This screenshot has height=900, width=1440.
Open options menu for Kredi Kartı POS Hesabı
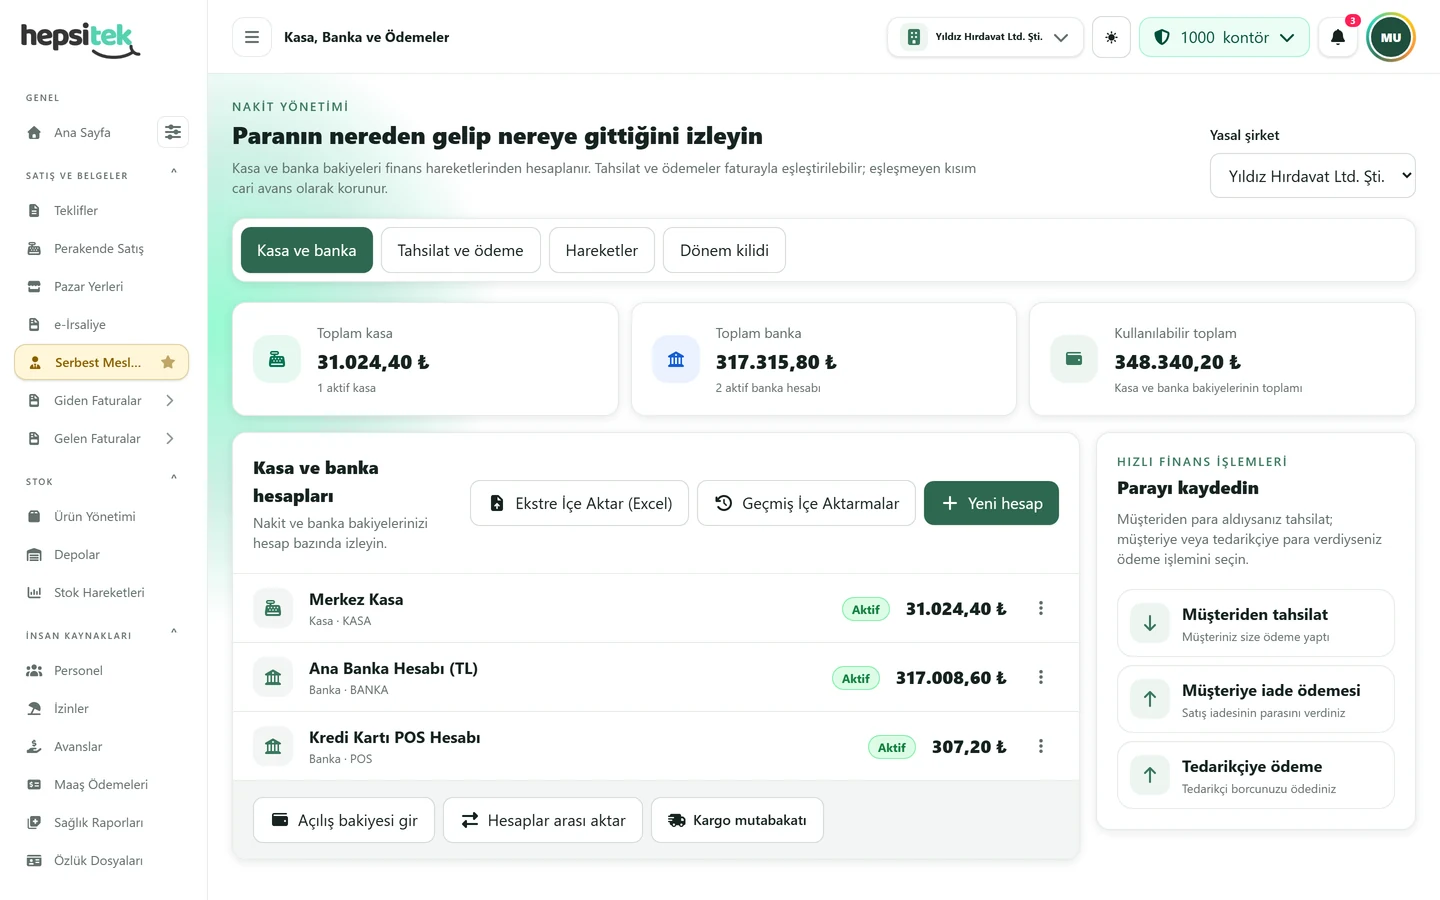coord(1041,746)
